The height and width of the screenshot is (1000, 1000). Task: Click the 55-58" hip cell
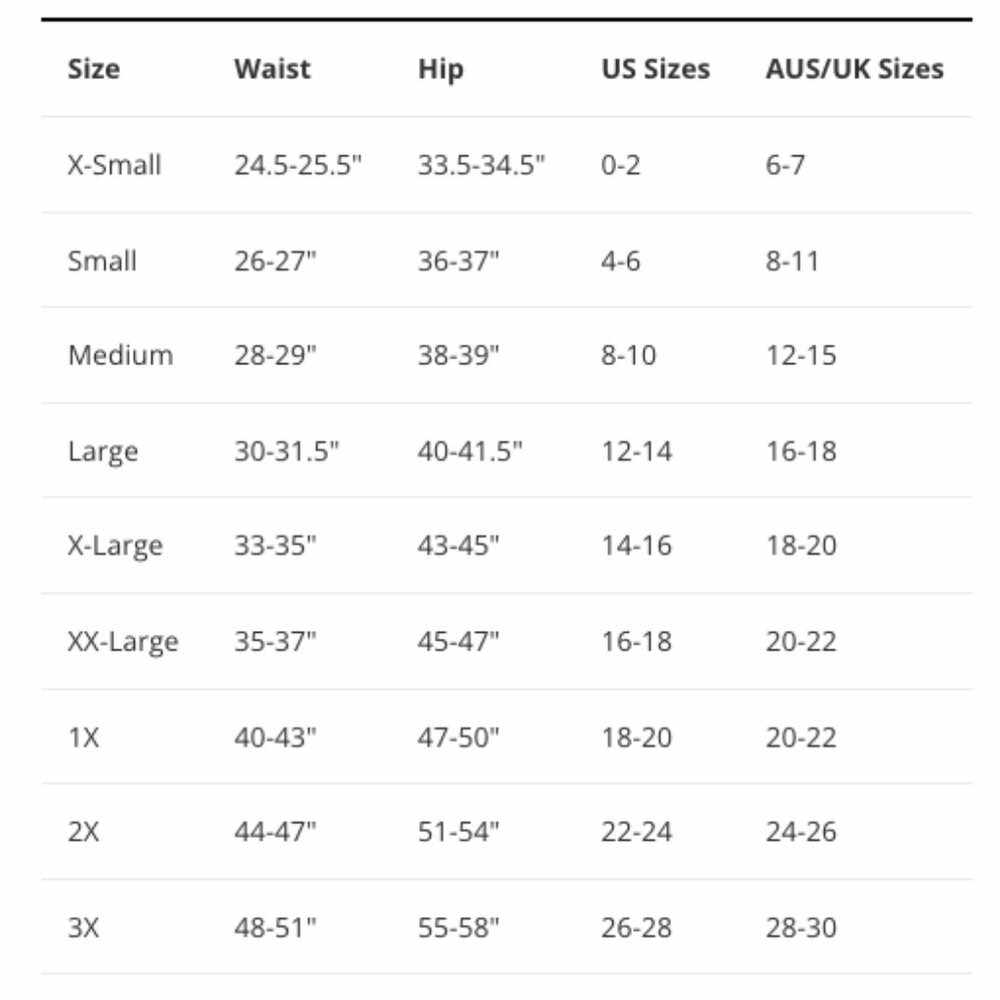(x=458, y=928)
